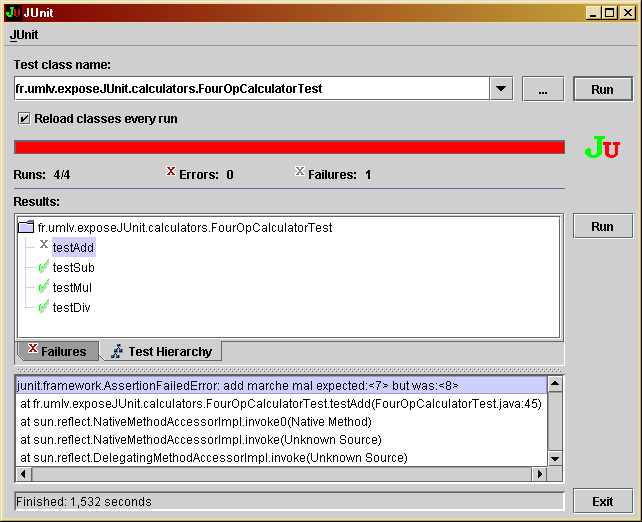
Task: Click the folder icon of FourOpCalculatorTest suite
Action: (x=27, y=227)
